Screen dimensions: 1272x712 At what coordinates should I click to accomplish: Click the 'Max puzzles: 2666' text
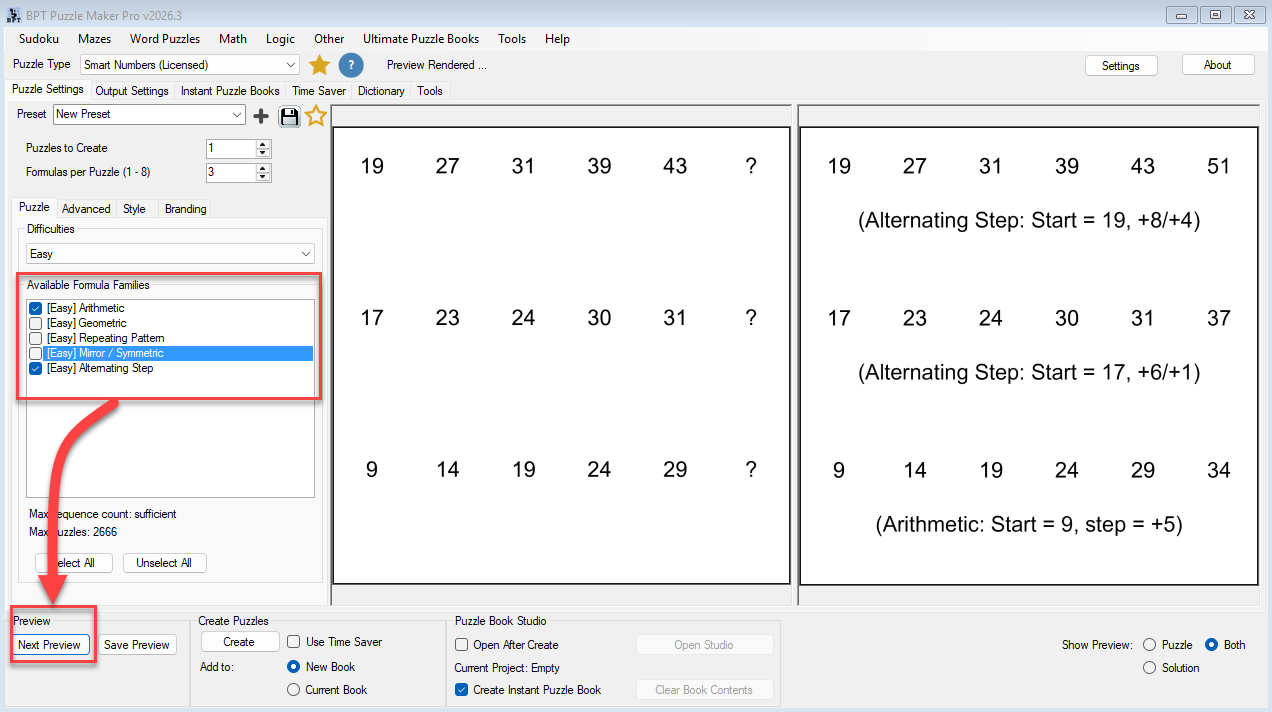click(73, 532)
